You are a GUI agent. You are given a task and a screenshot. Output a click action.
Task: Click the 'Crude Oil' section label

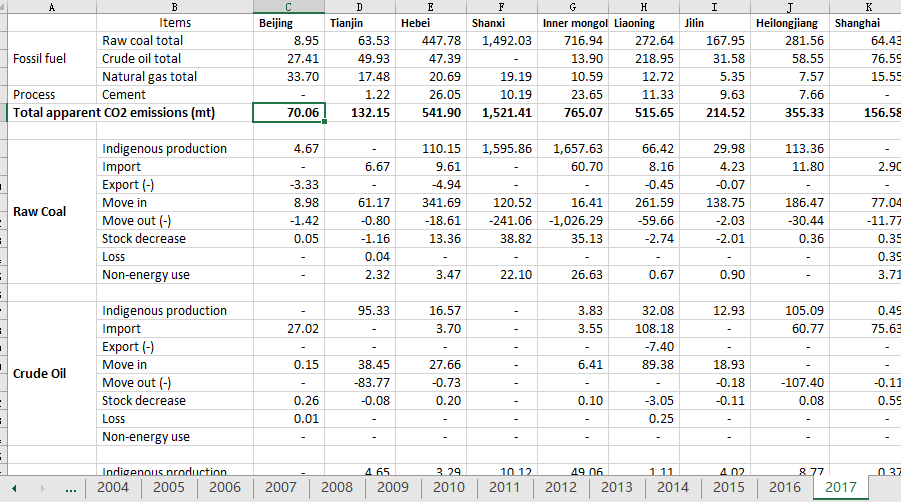[52, 373]
